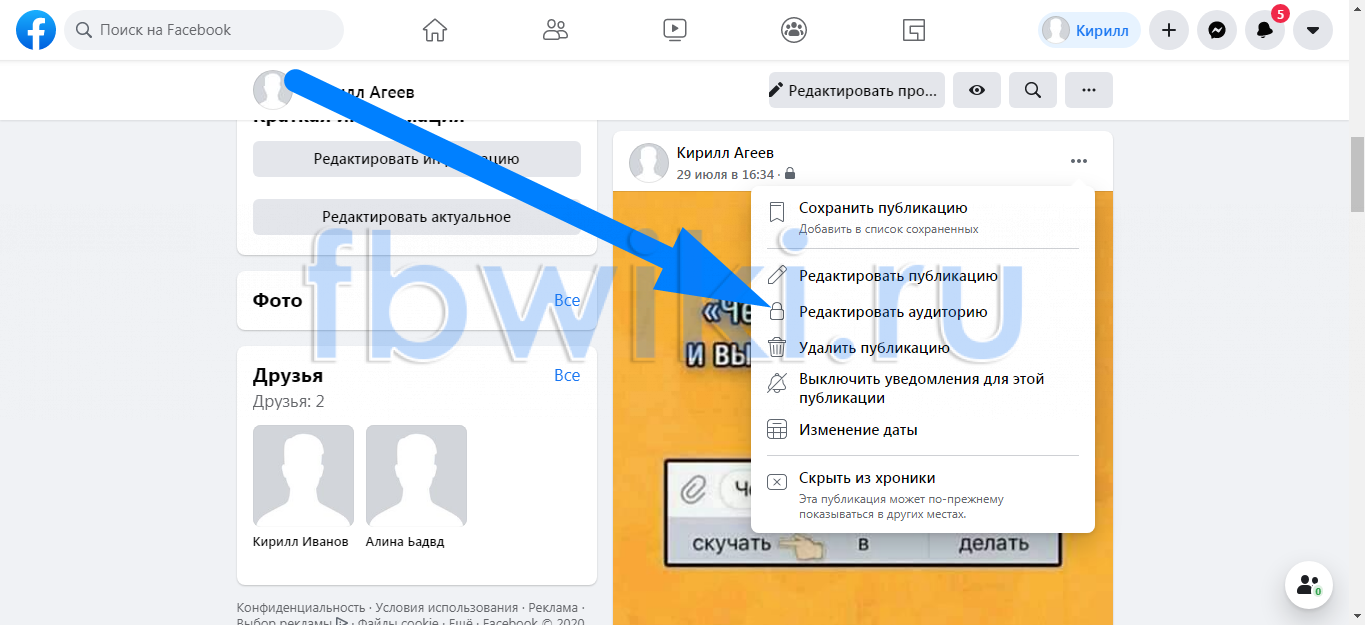
Task: Open the new chat contacts floating button
Action: coord(1309,585)
